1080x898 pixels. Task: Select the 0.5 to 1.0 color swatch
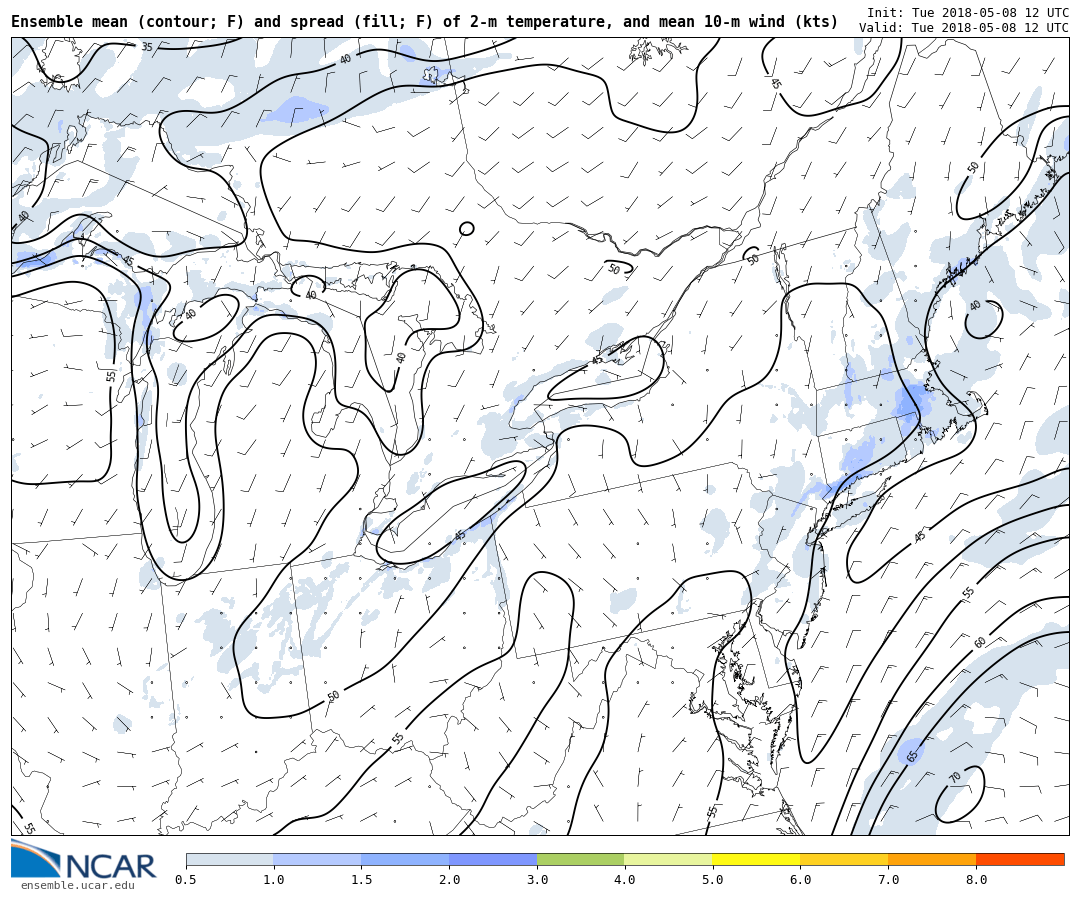point(230,859)
